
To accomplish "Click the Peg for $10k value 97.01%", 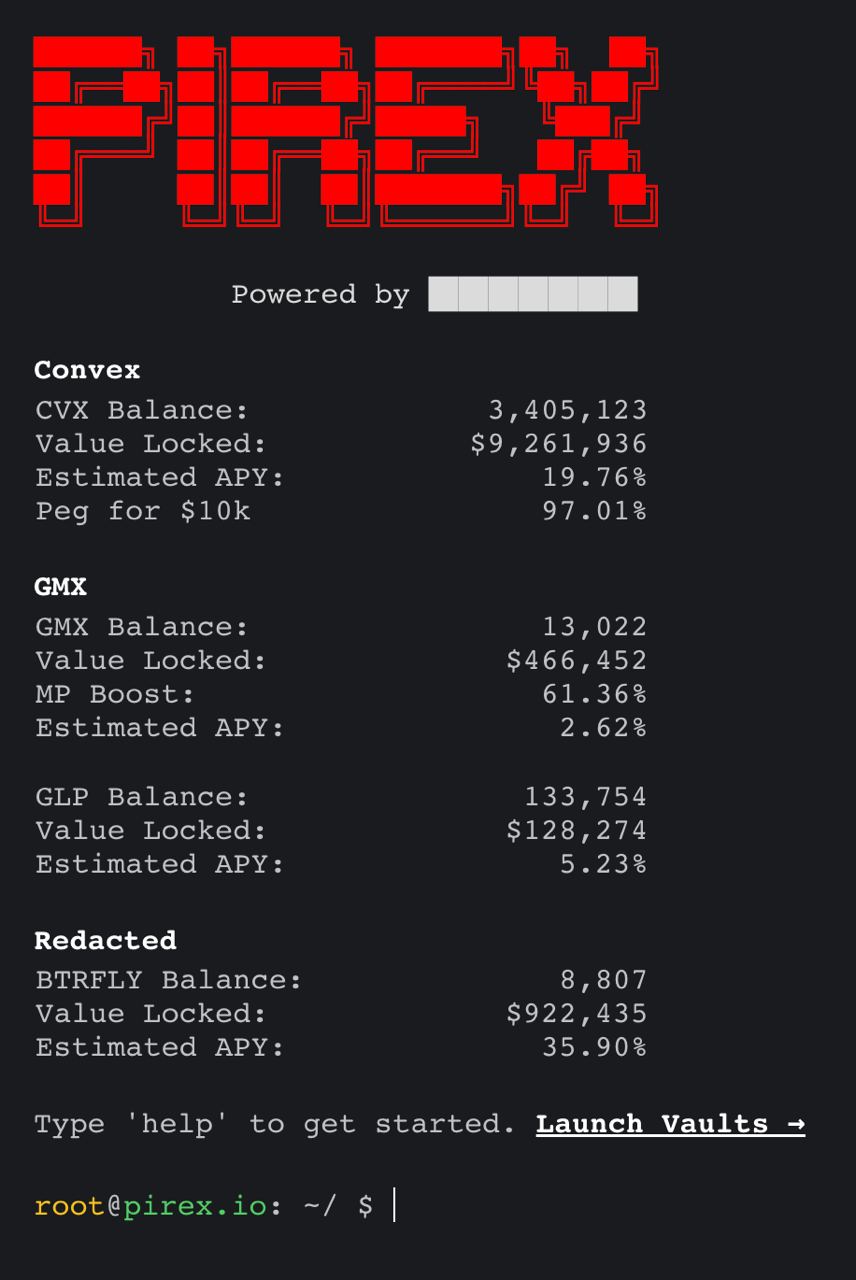I will click(x=594, y=511).
